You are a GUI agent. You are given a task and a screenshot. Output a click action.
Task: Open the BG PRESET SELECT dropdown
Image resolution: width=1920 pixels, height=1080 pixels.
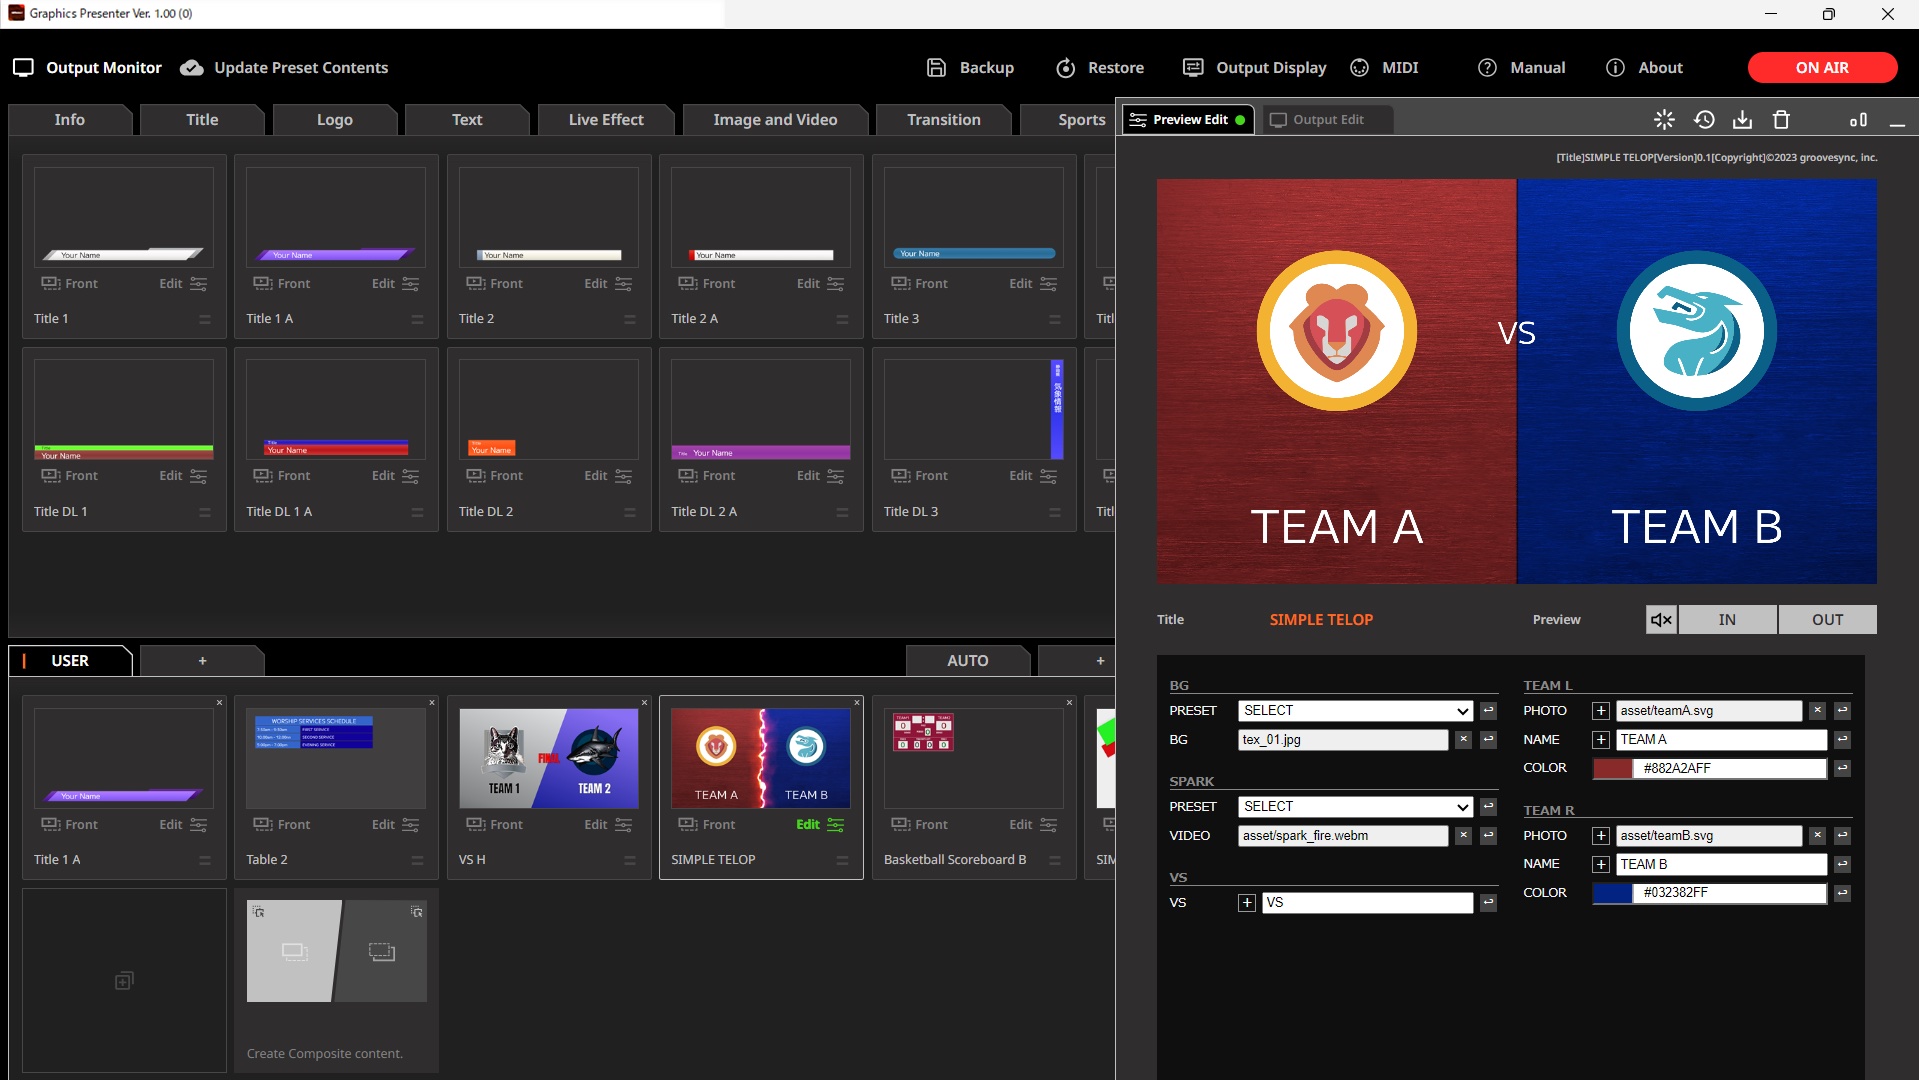tap(1354, 710)
